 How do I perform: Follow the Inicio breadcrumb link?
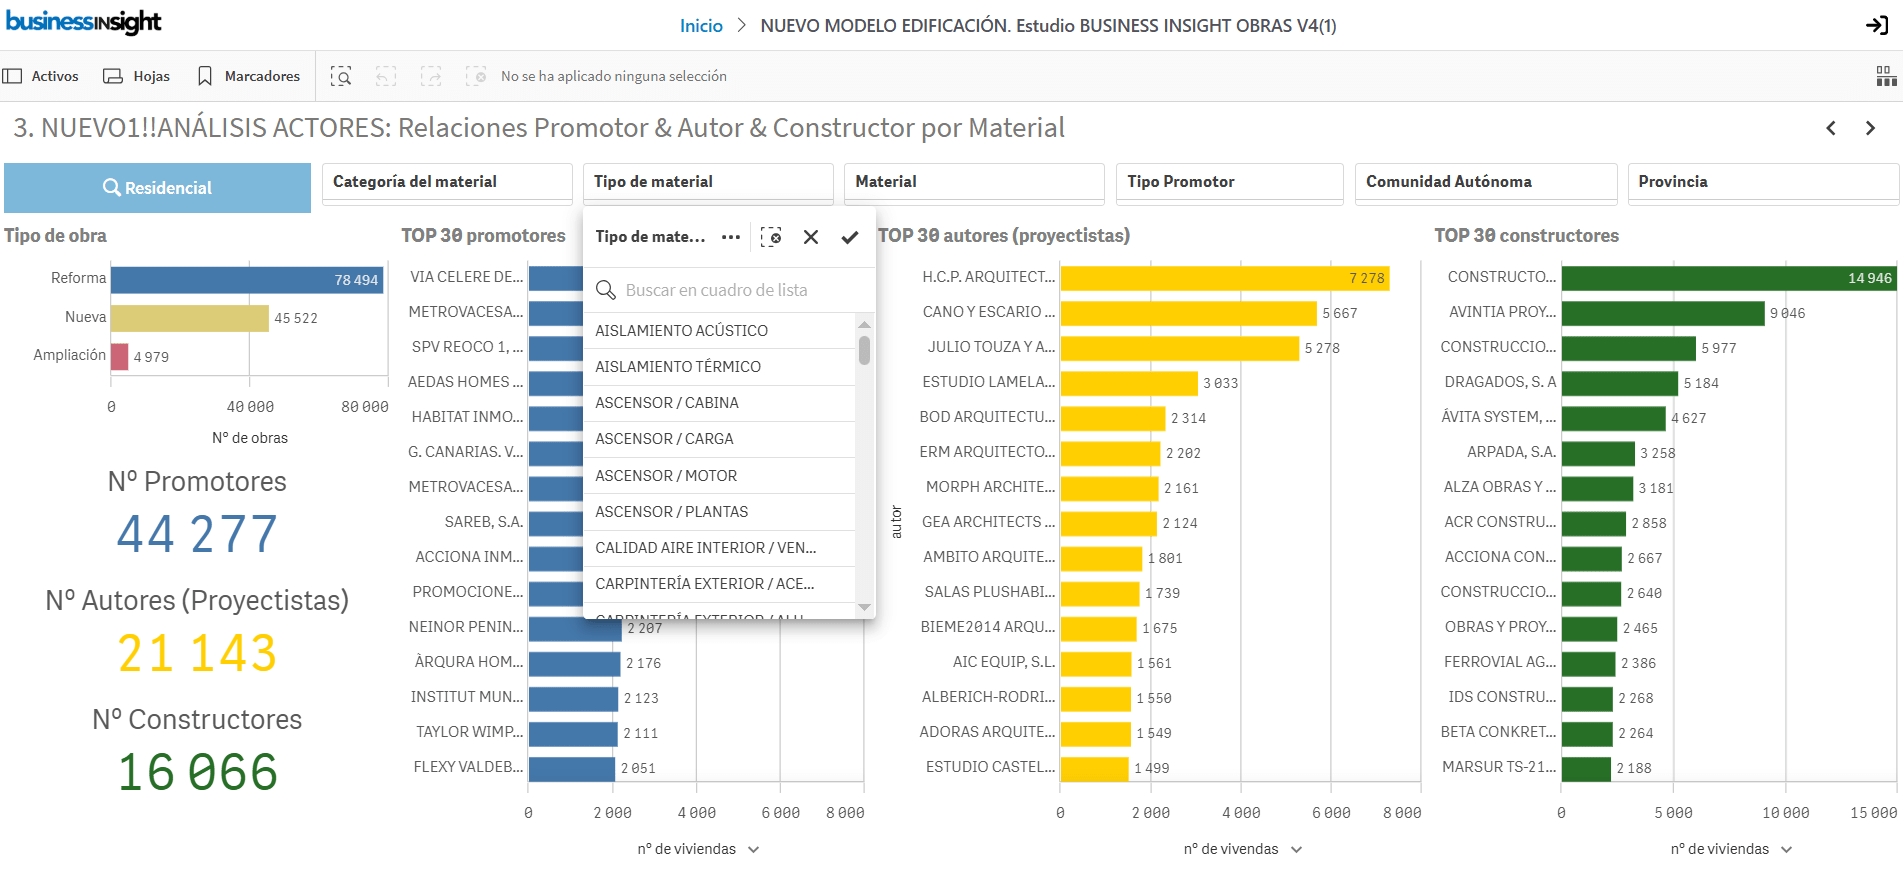[x=701, y=26]
